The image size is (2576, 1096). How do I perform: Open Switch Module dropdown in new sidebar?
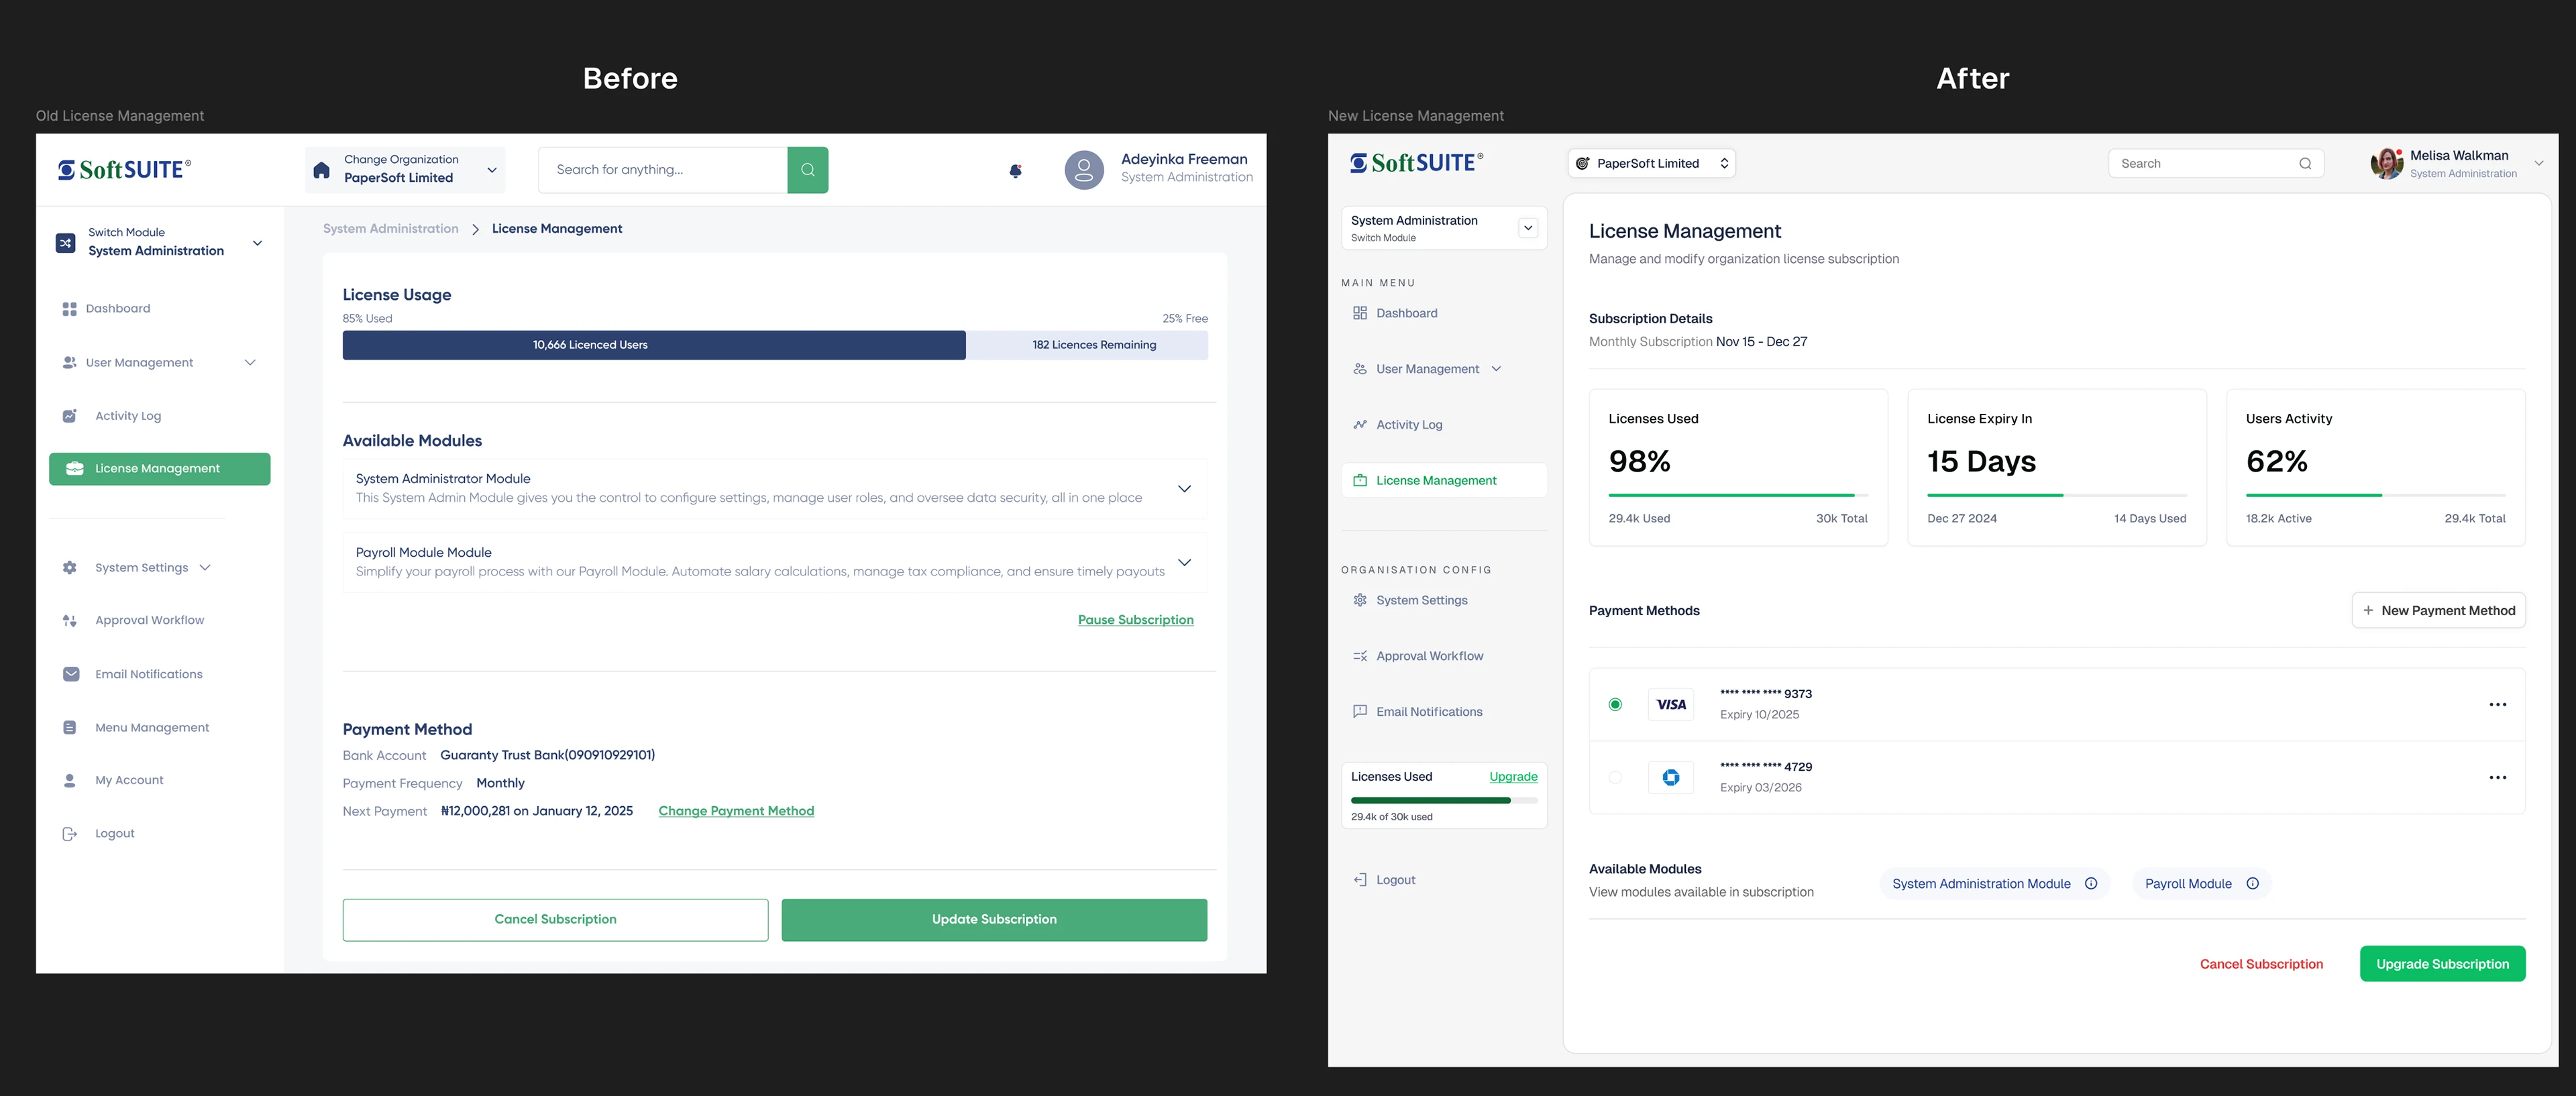(1527, 228)
